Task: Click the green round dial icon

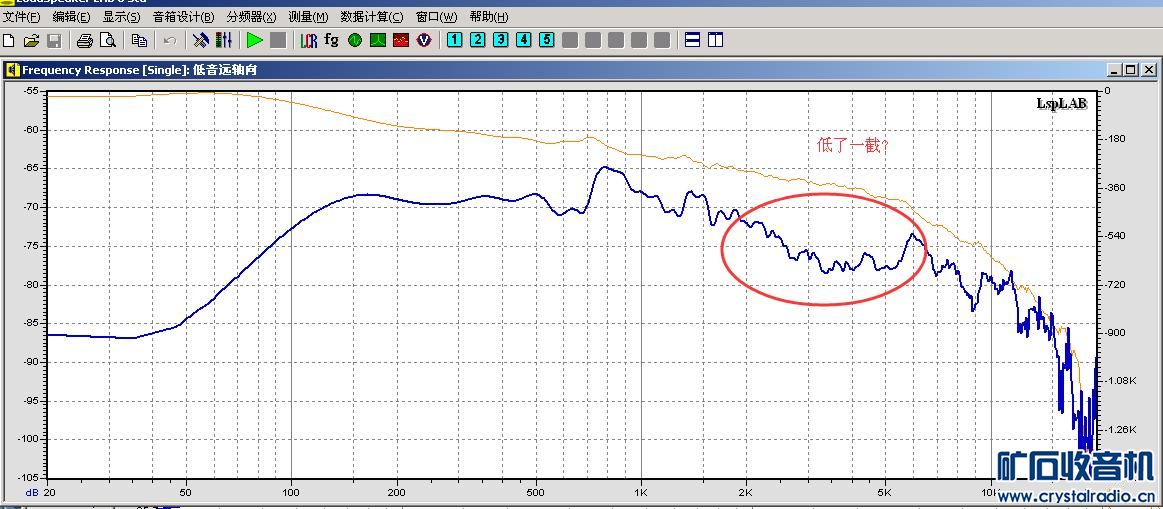Action: click(355, 40)
